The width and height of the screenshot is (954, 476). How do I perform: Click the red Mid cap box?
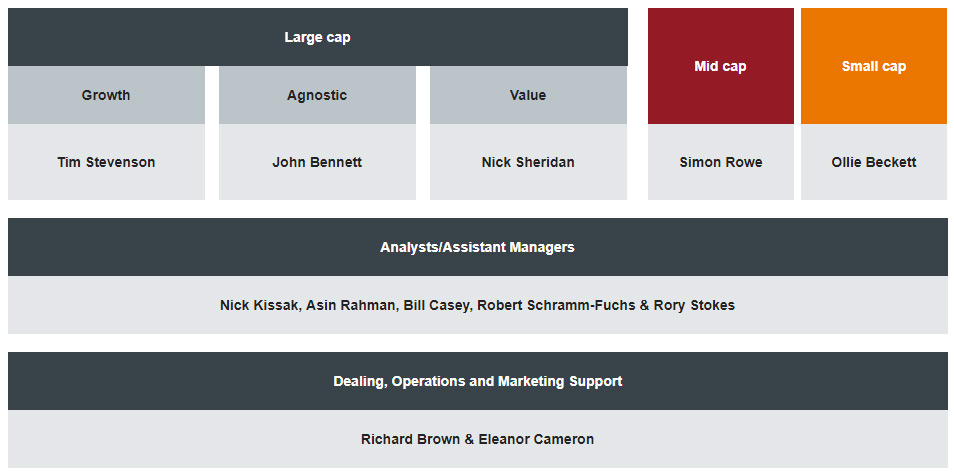pyautogui.click(x=720, y=67)
